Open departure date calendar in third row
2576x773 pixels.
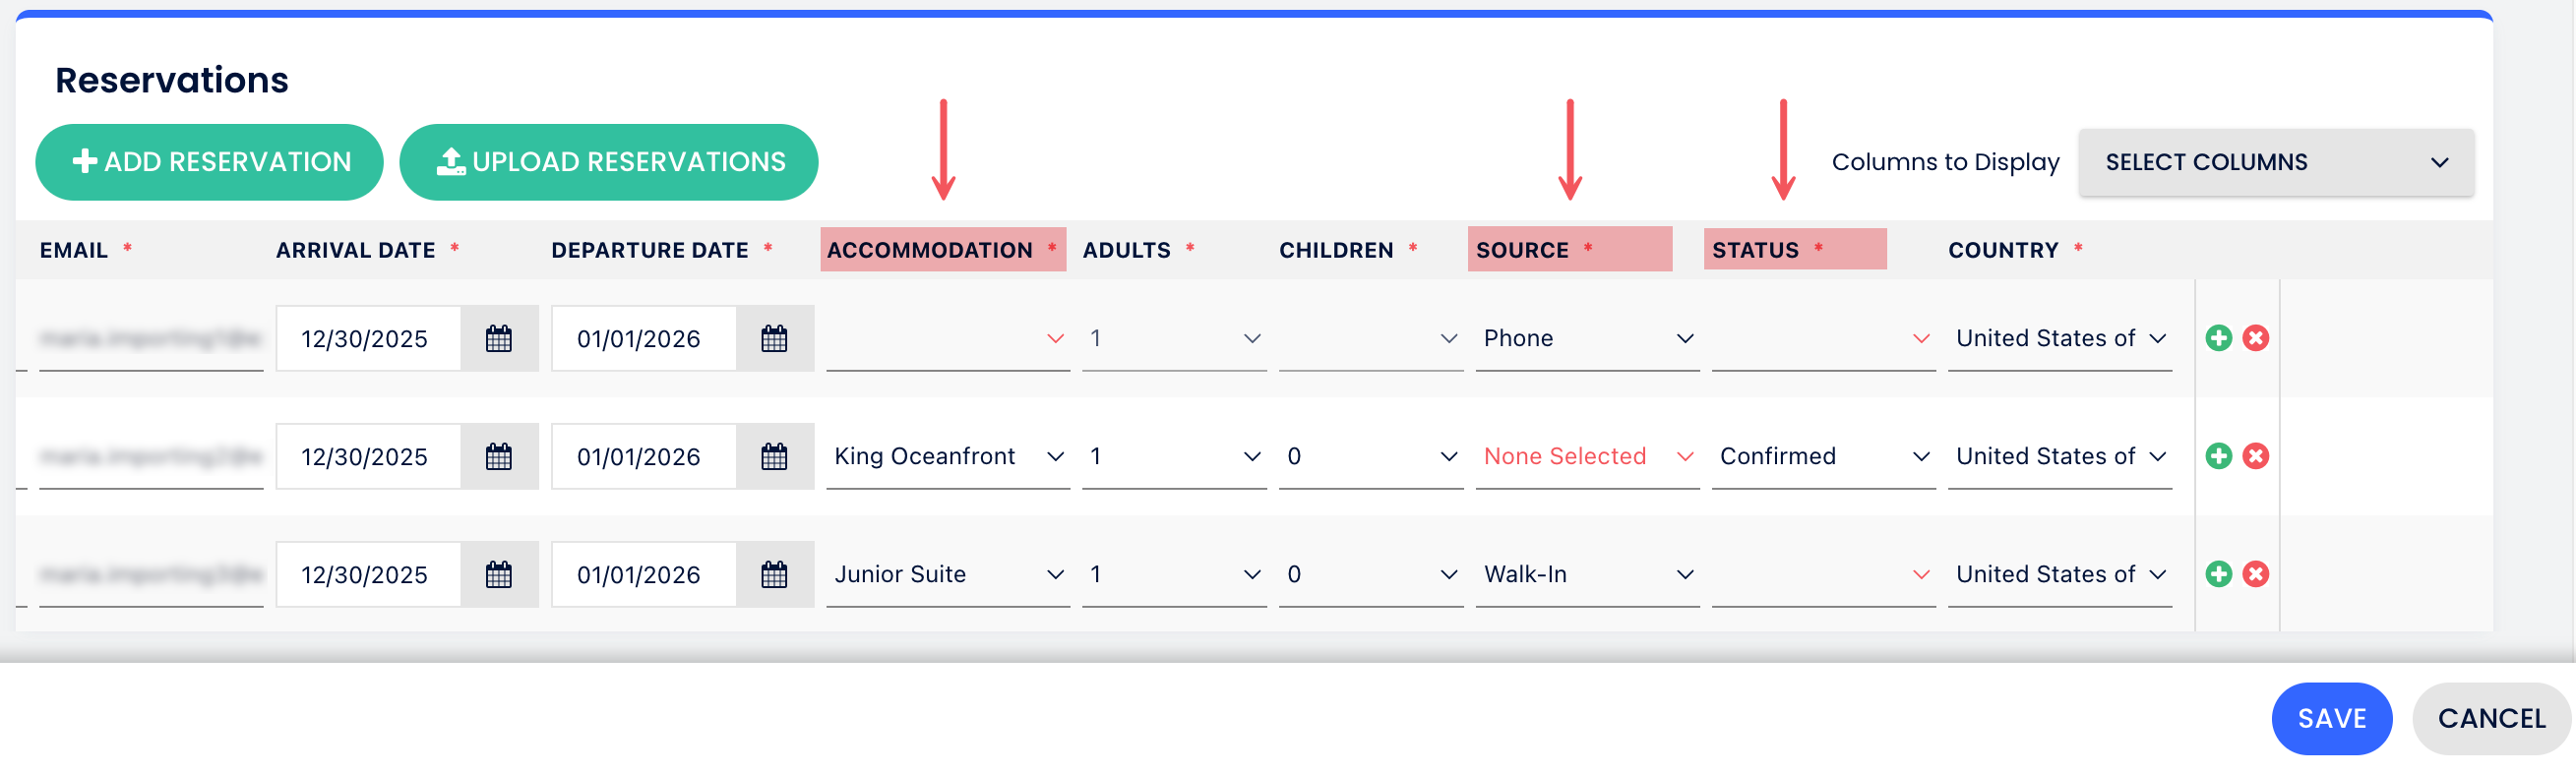774,575
